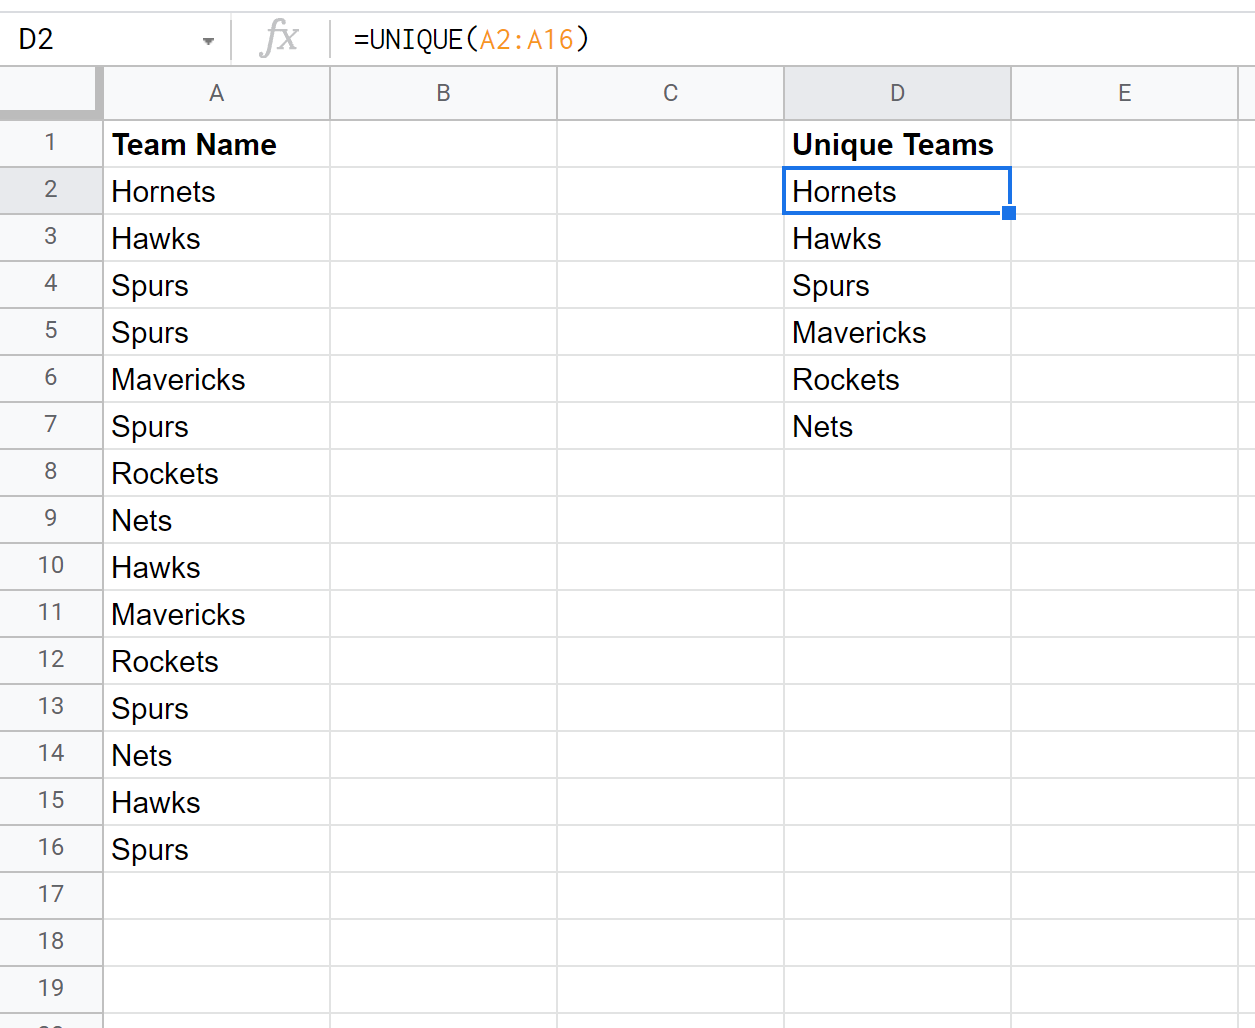This screenshot has height=1028, width=1255.
Task: Select column A header
Action: [x=216, y=93]
